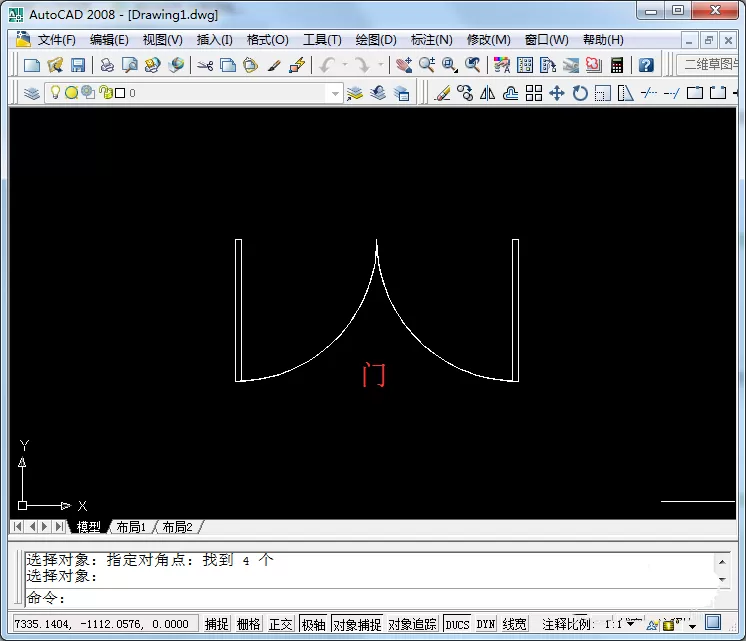Viewport: 746px width, 641px height.
Task: Open 绘图(D) menu
Action: pos(376,40)
